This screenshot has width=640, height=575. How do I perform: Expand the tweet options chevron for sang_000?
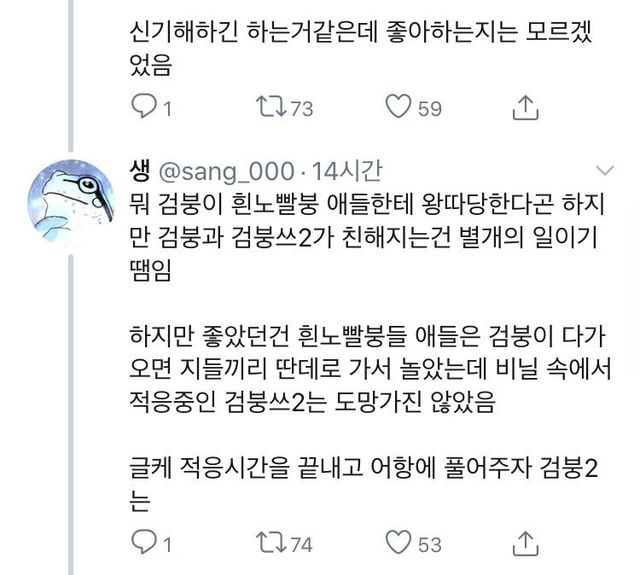[x=604, y=169]
